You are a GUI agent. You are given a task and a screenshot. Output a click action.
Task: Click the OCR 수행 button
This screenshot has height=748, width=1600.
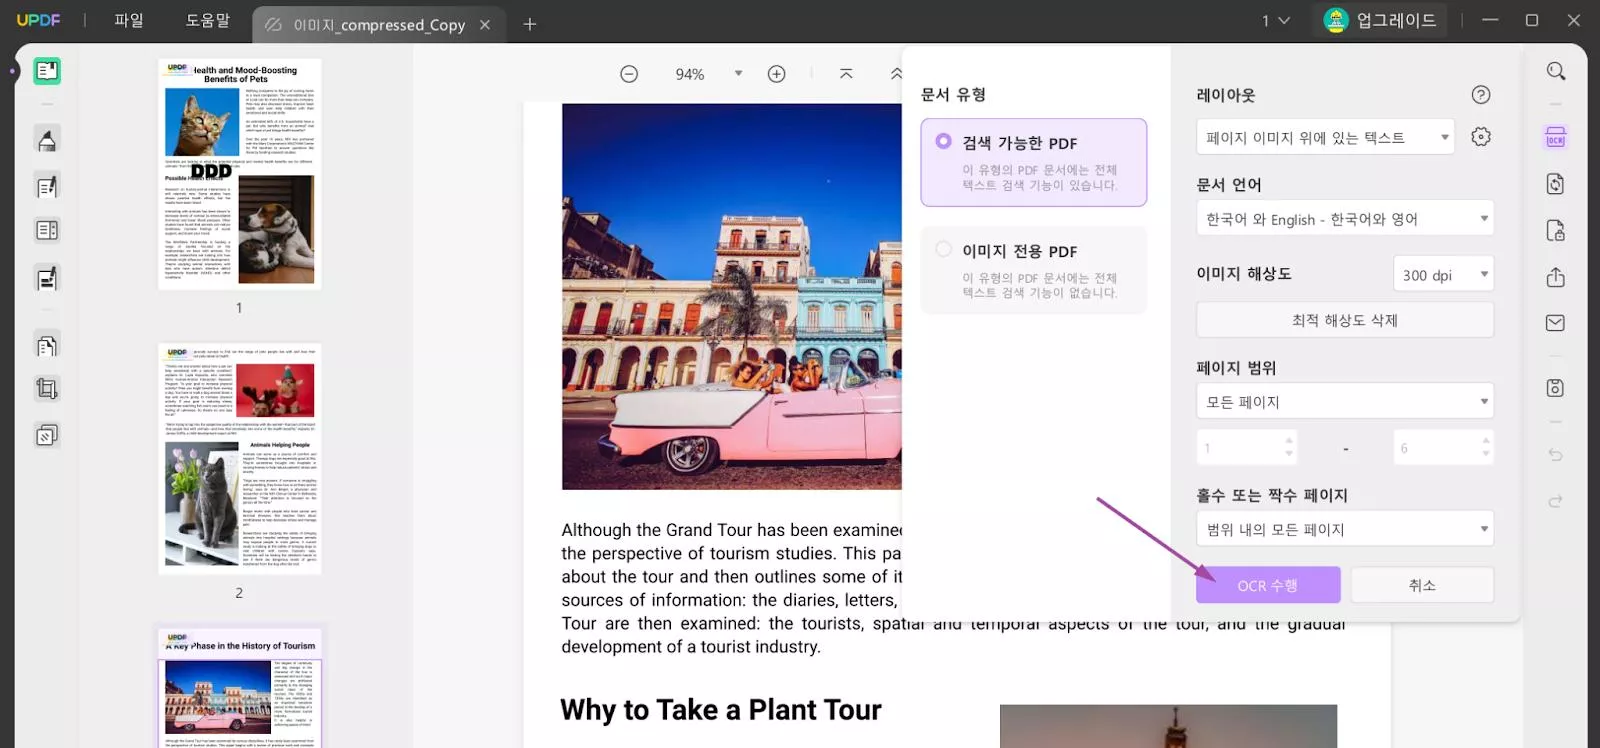point(1268,586)
